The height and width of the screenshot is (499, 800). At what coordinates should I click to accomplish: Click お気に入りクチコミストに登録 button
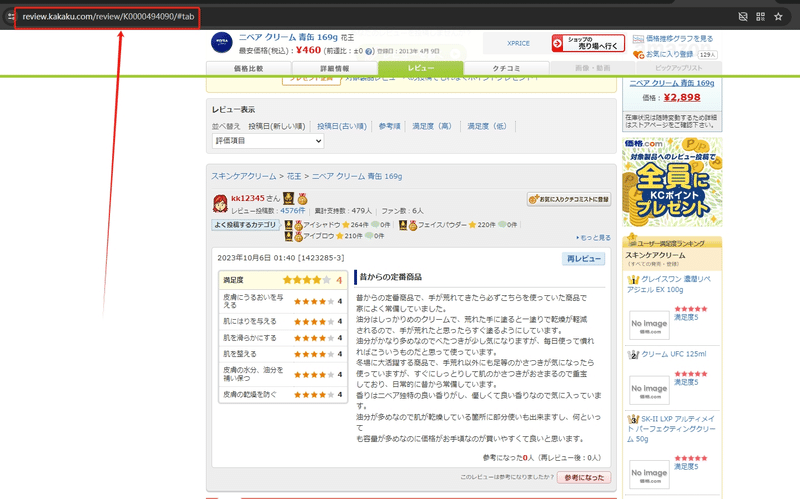coord(569,199)
